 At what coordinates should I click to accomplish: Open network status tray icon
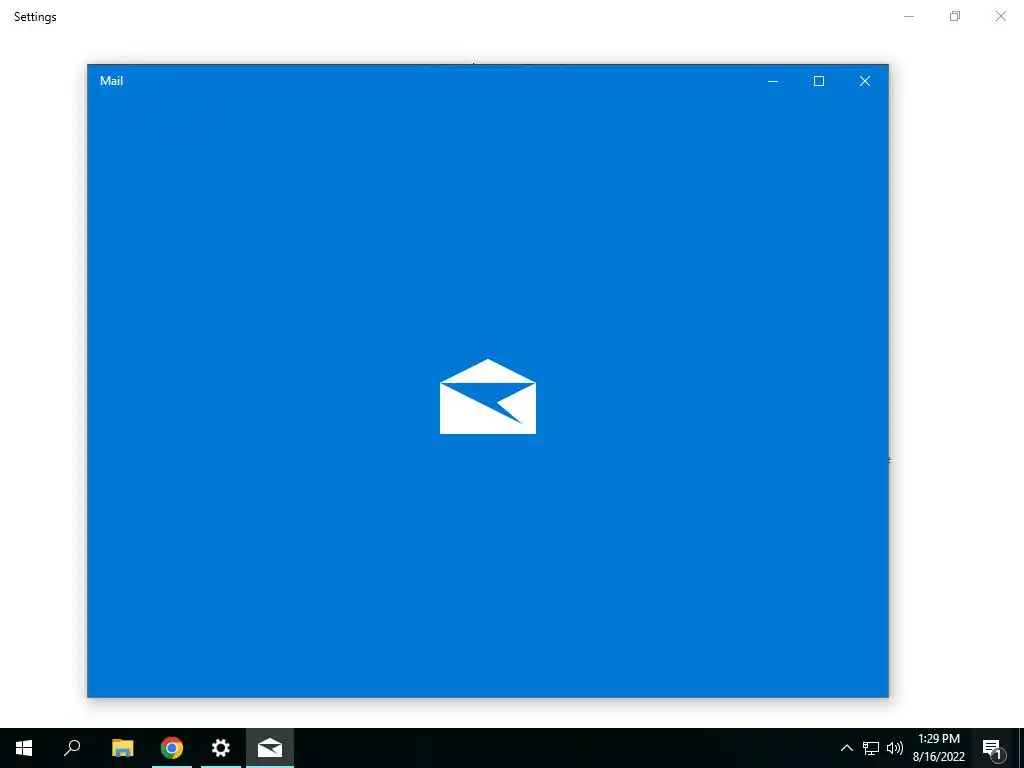(871, 748)
